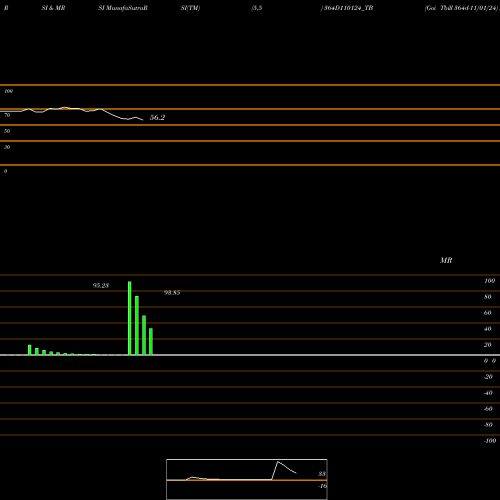Click the 33 label beside mini chart
Viewport: 500px width, 500px height.
[322, 474]
